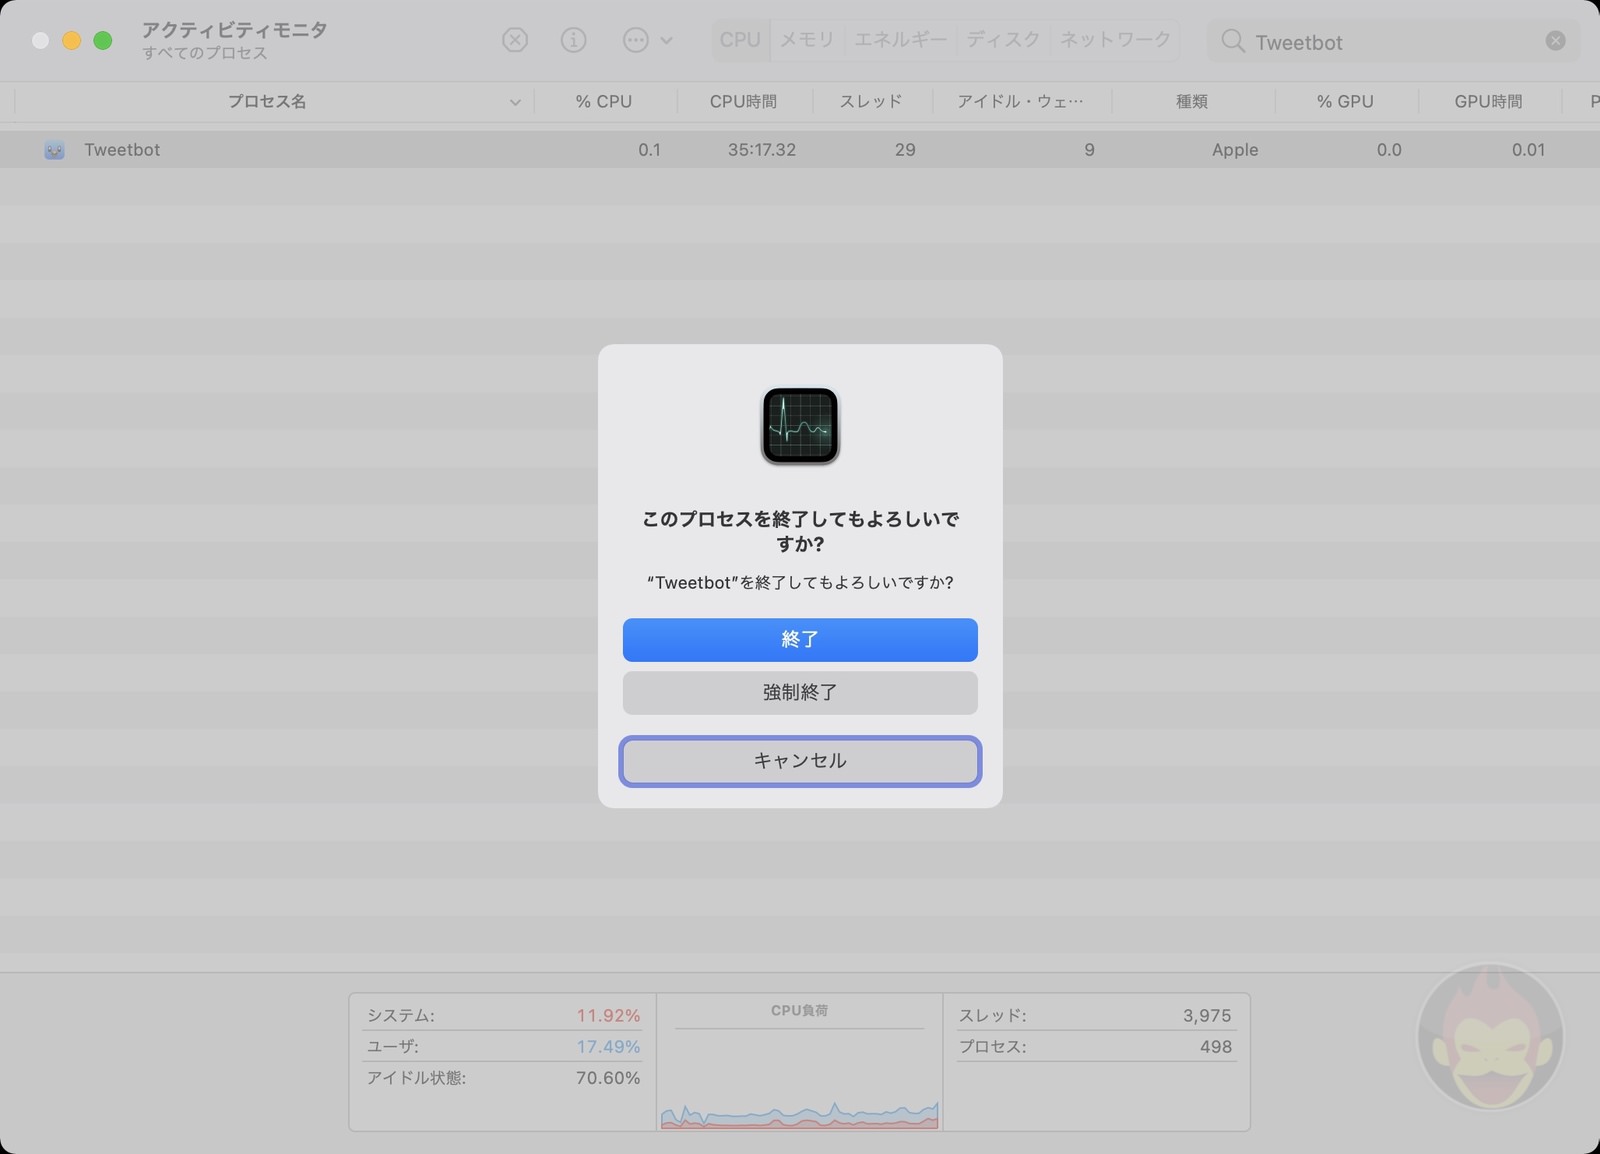Viewport: 1600px width, 1154px height.
Task: Click the Apple type cell for Tweetbot
Action: tap(1235, 150)
